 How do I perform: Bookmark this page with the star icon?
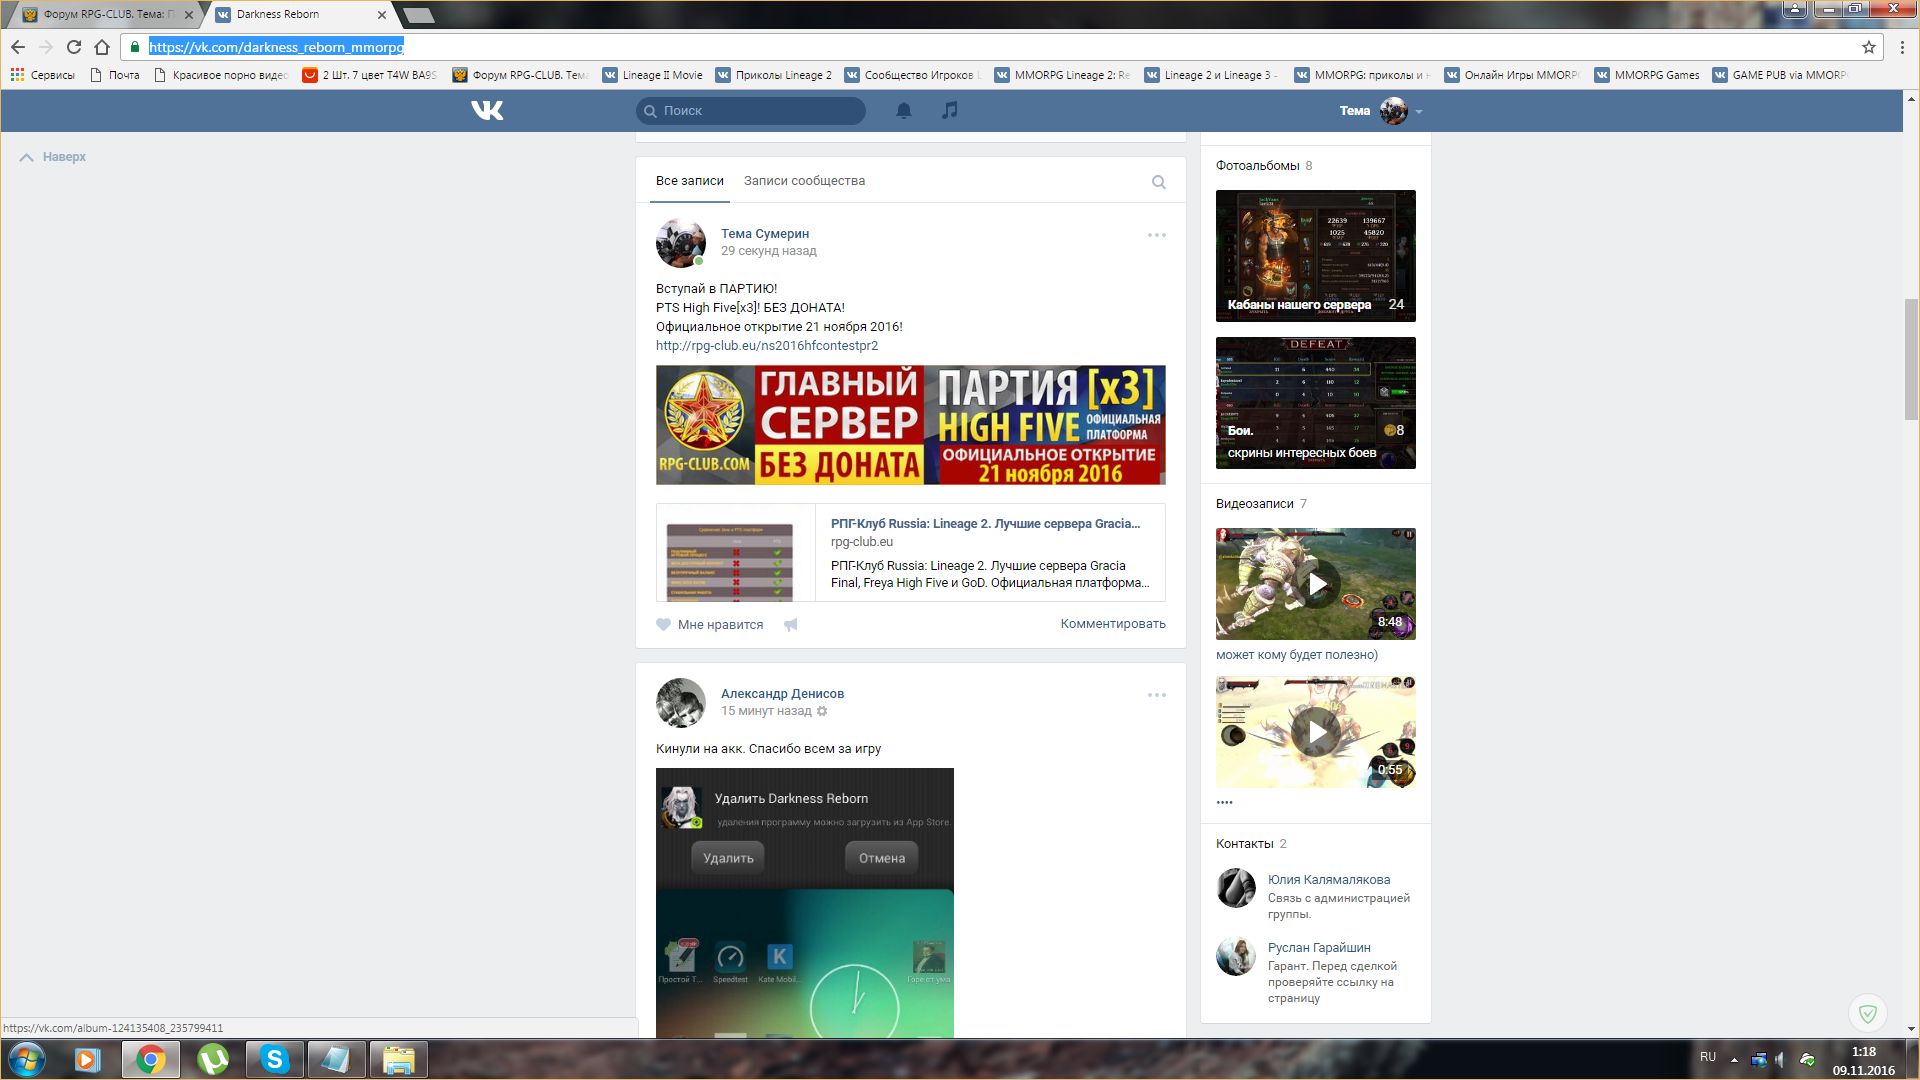point(1868,47)
